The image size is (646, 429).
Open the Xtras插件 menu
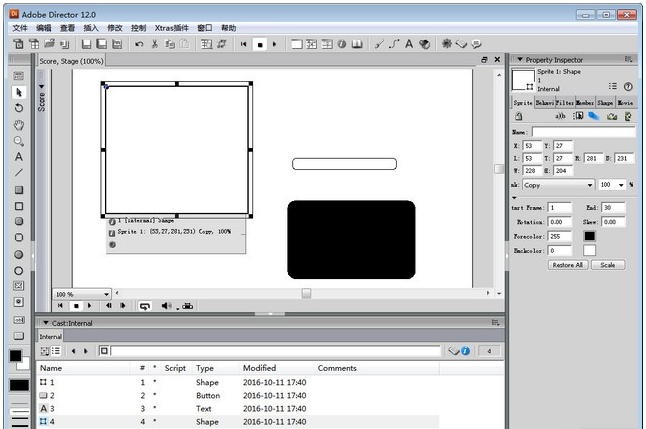171,28
